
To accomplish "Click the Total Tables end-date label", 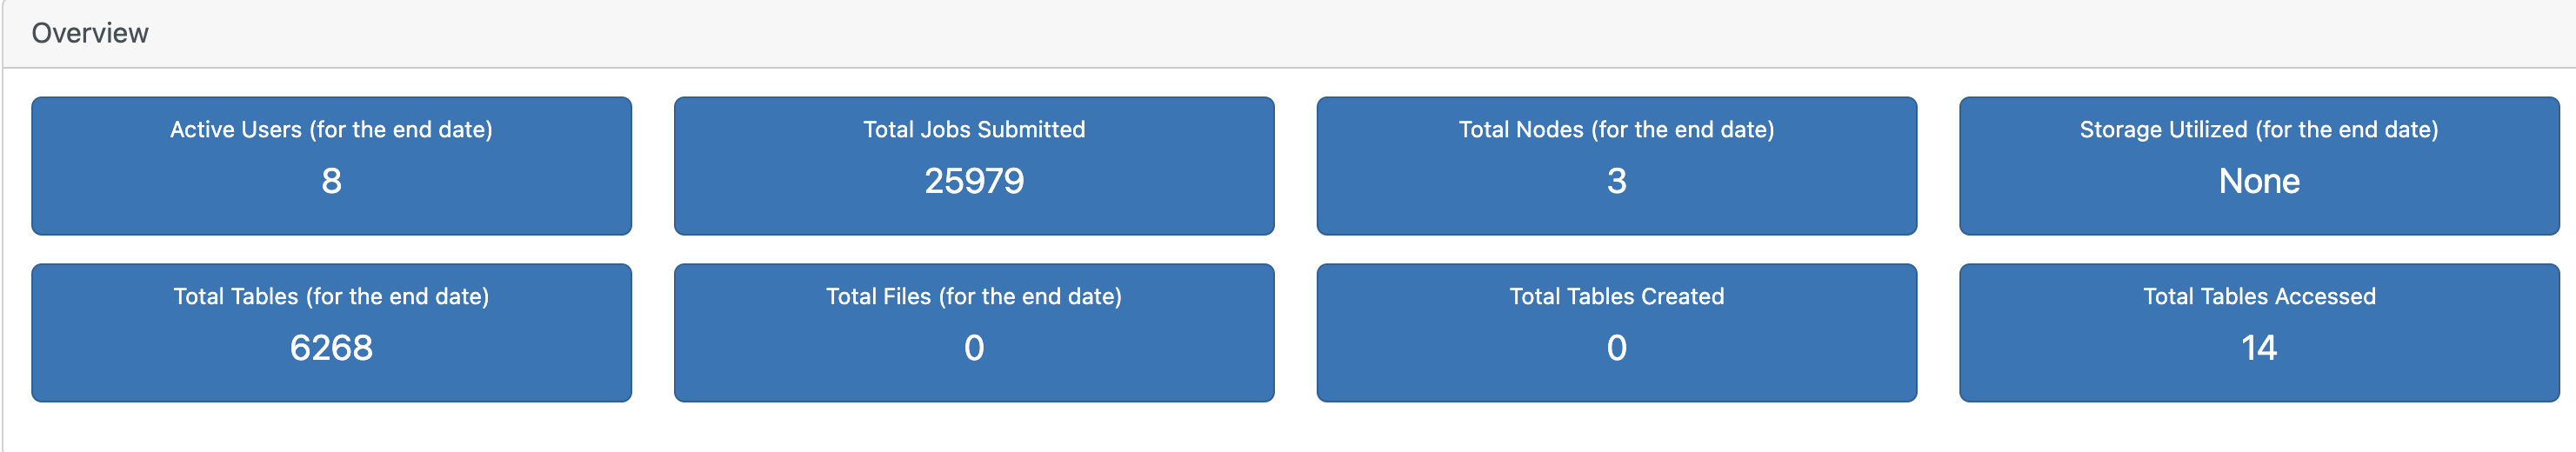I will [x=331, y=297].
